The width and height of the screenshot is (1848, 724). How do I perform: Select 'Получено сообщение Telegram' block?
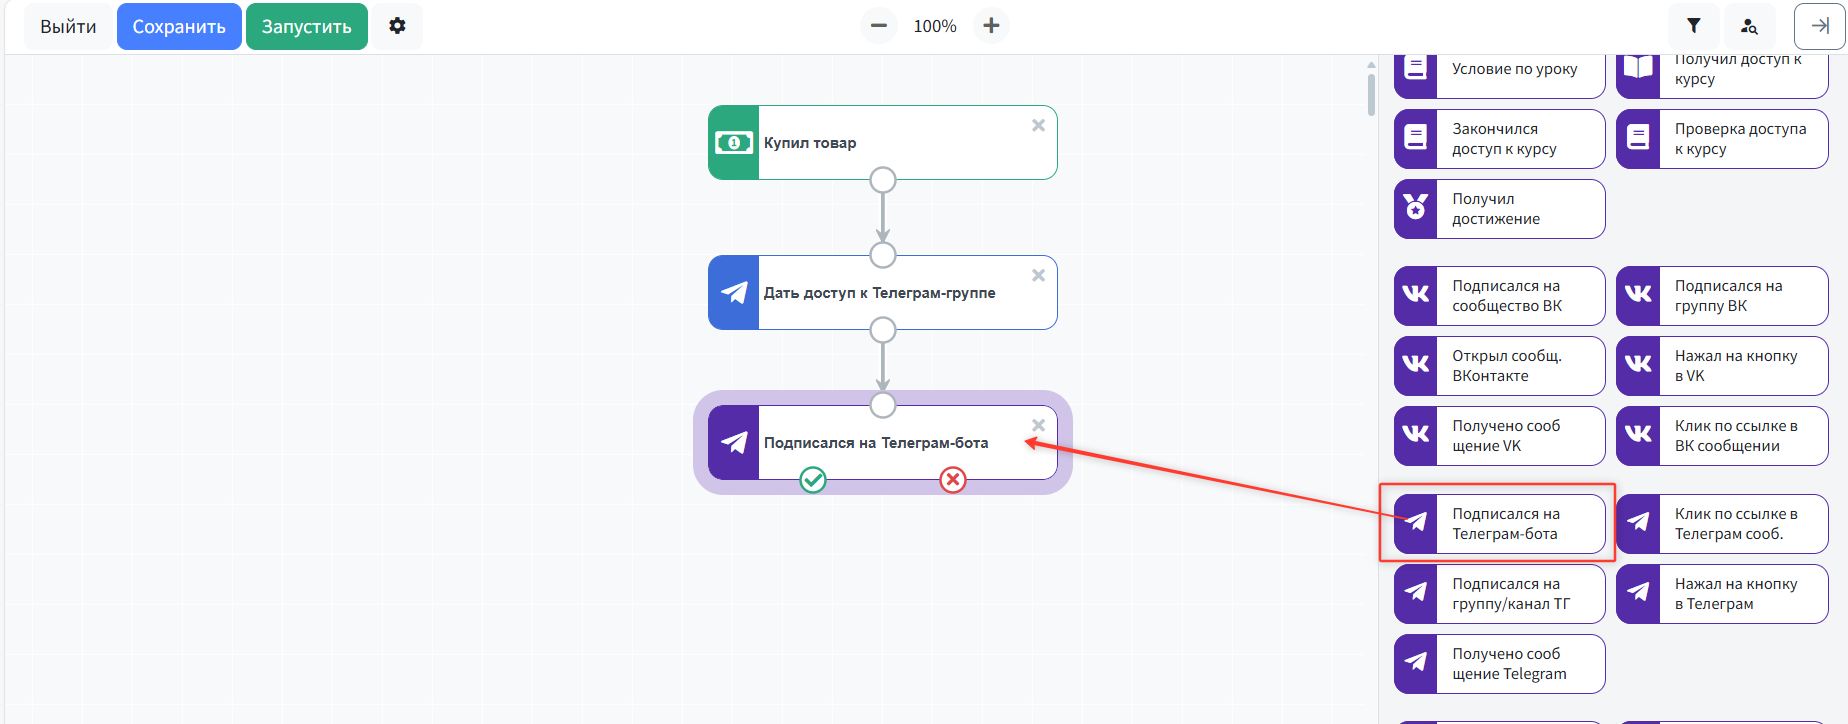1499,664
